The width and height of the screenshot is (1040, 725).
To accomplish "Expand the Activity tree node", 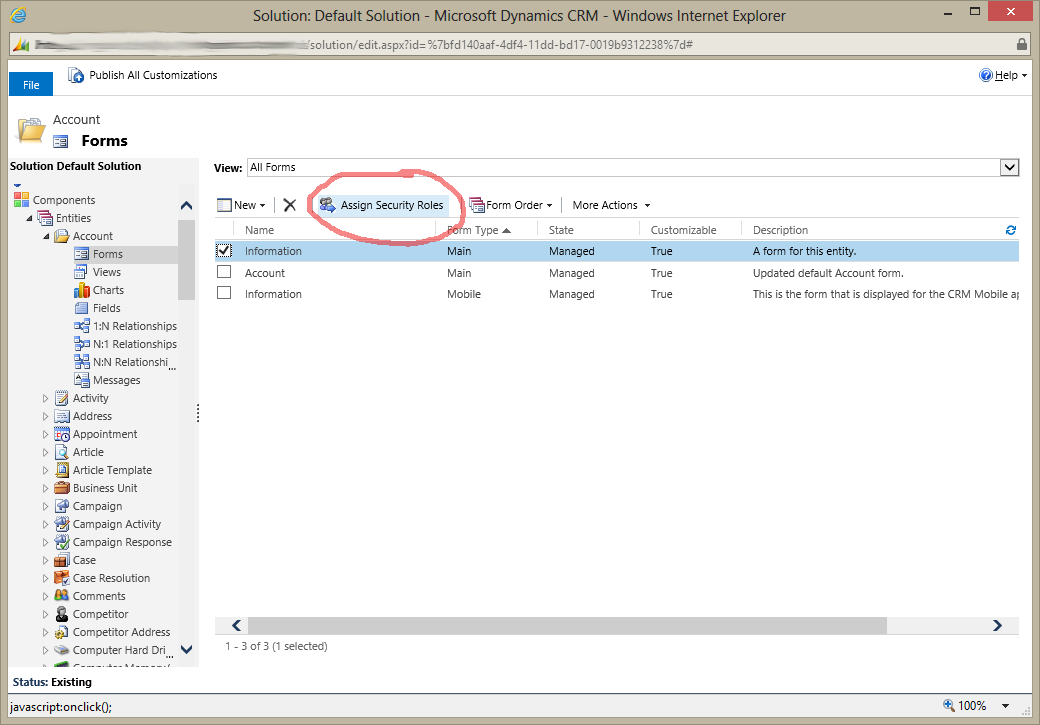I will point(45,398).
